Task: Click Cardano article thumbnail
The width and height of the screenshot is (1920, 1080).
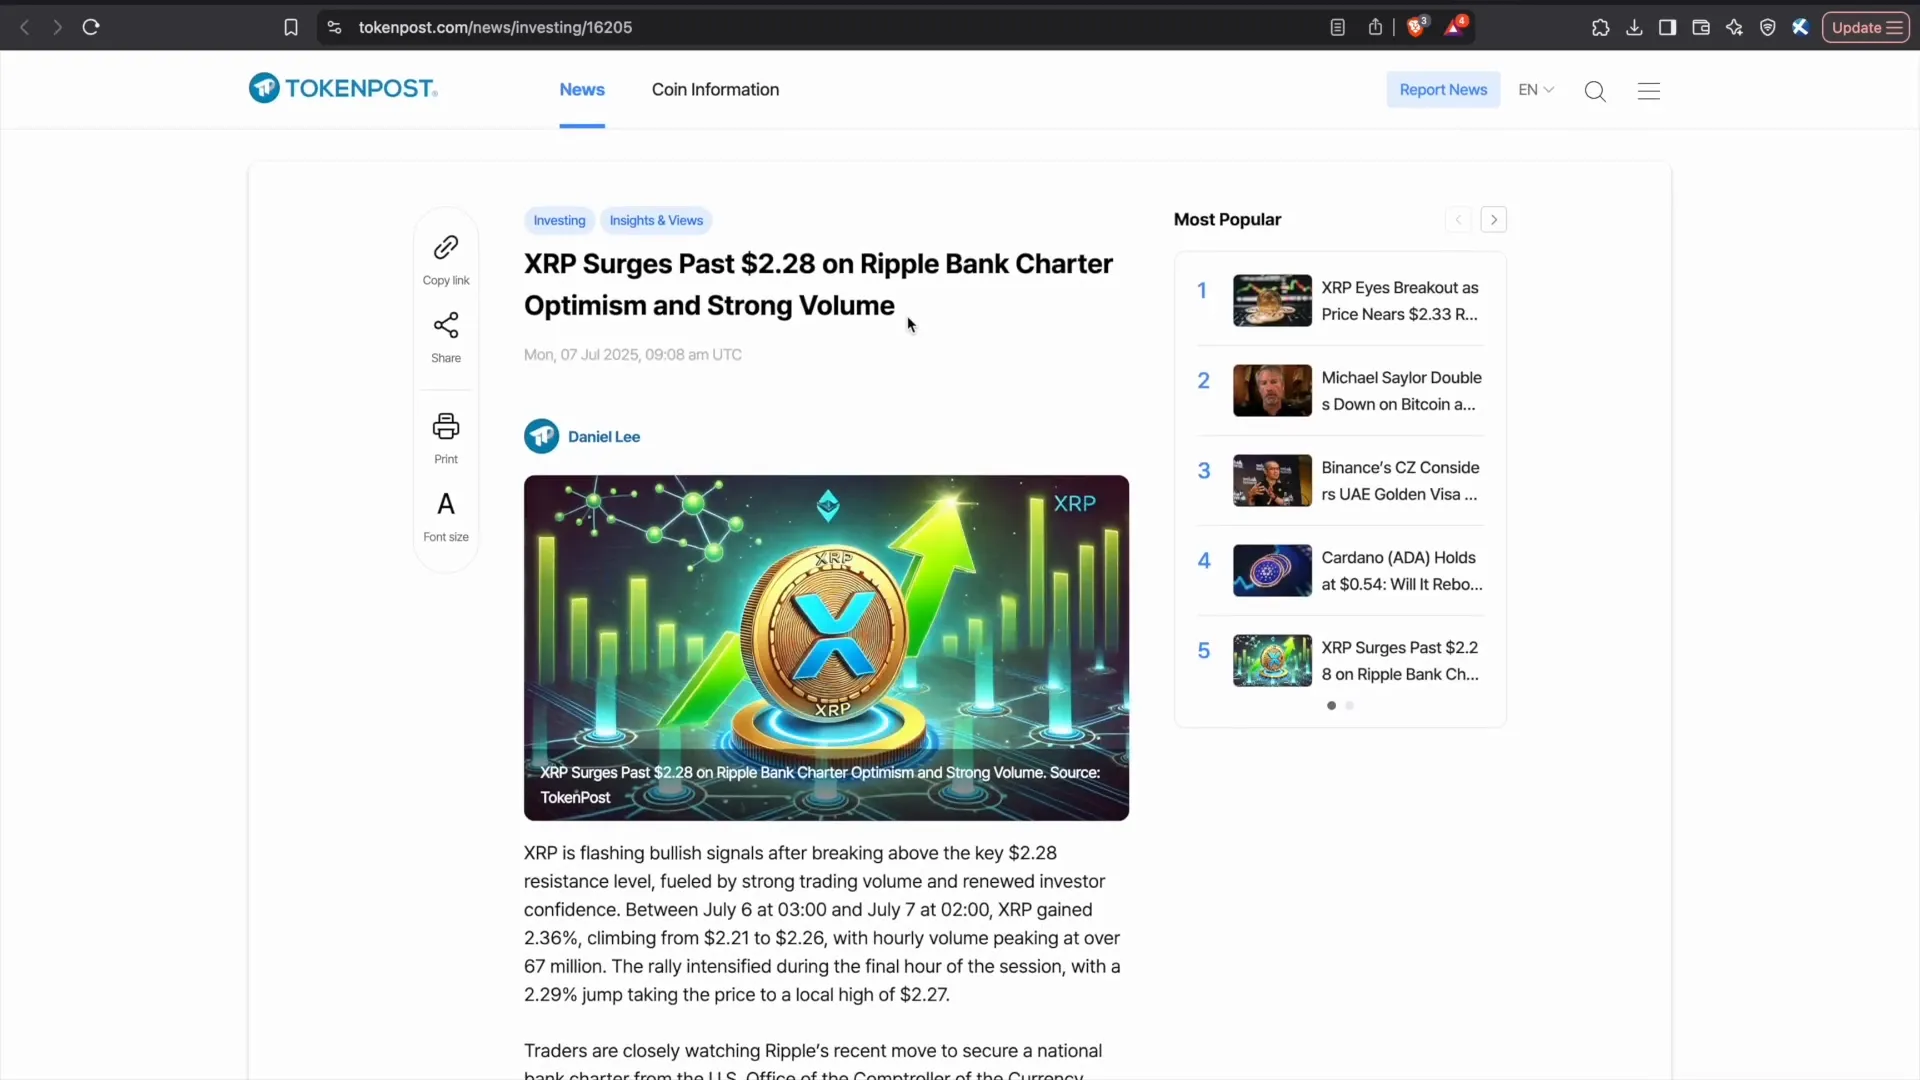Action: 1272,570
